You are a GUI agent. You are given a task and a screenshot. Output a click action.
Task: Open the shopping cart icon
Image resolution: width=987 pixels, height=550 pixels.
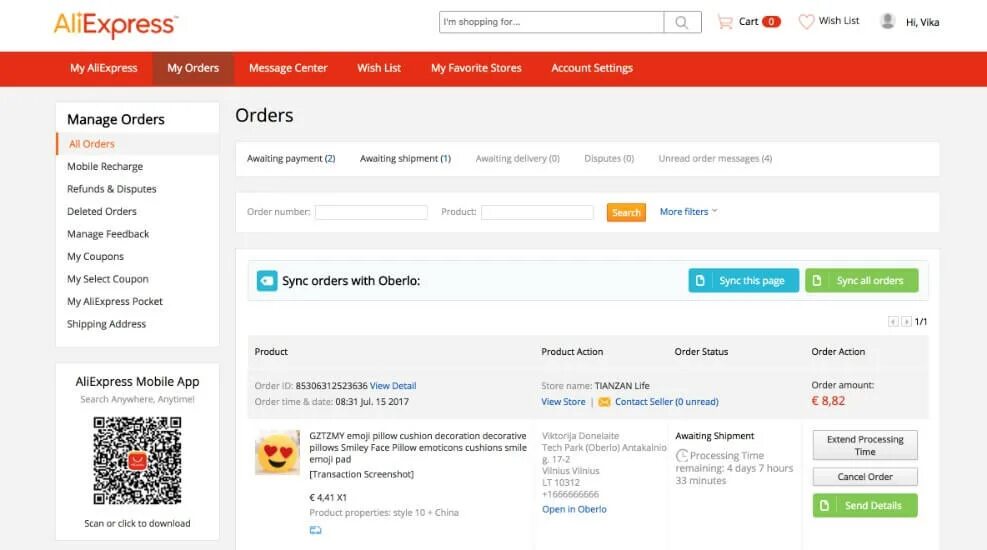click(725, 22)
